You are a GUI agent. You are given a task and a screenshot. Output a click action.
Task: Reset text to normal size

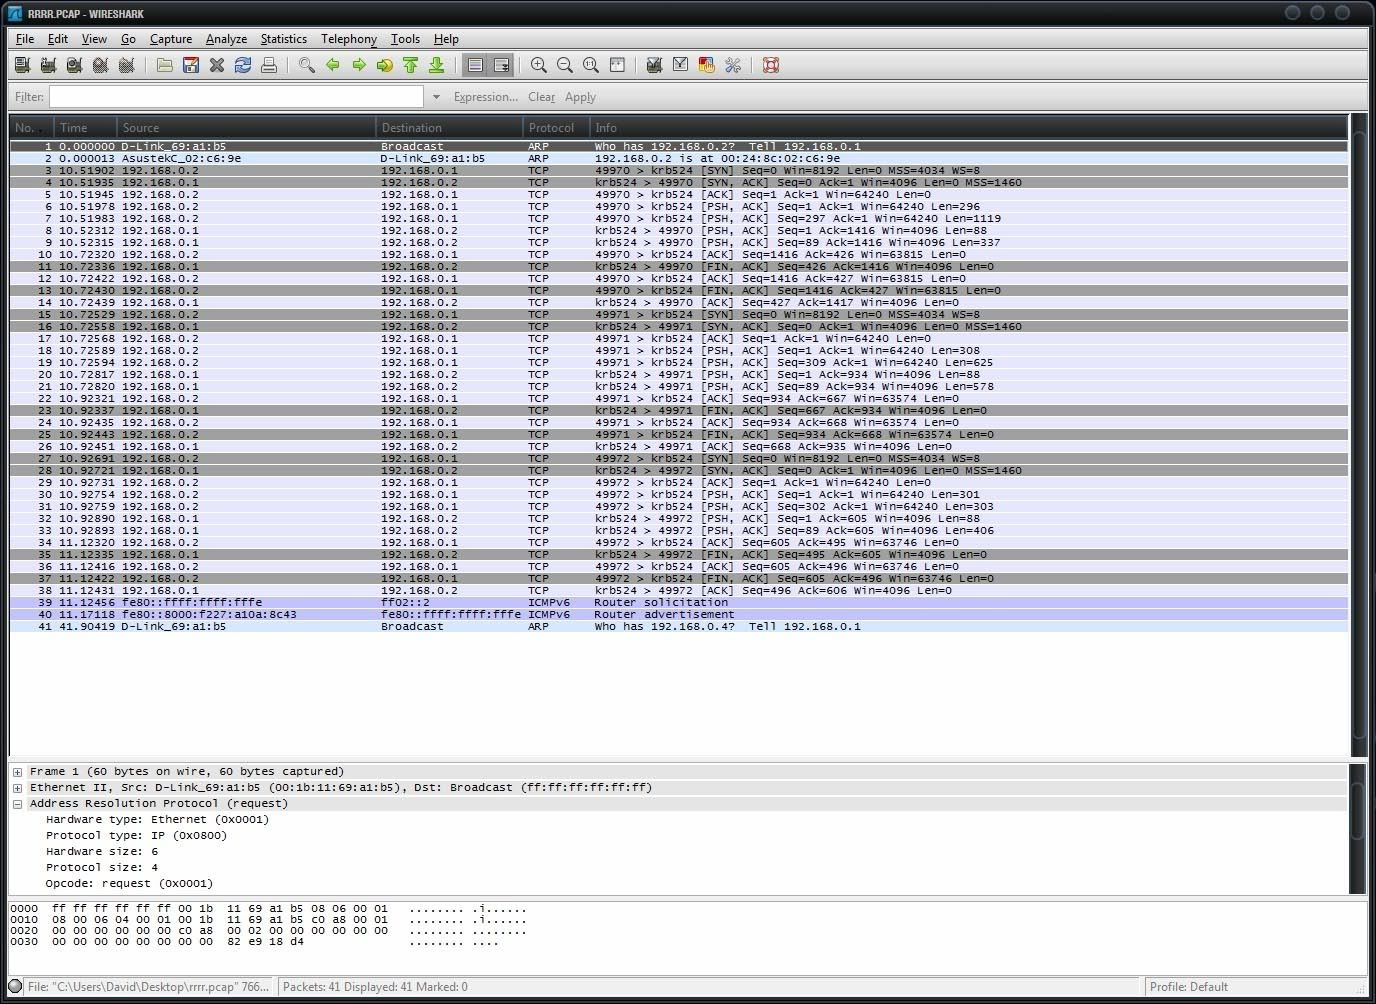pos(591,65)
